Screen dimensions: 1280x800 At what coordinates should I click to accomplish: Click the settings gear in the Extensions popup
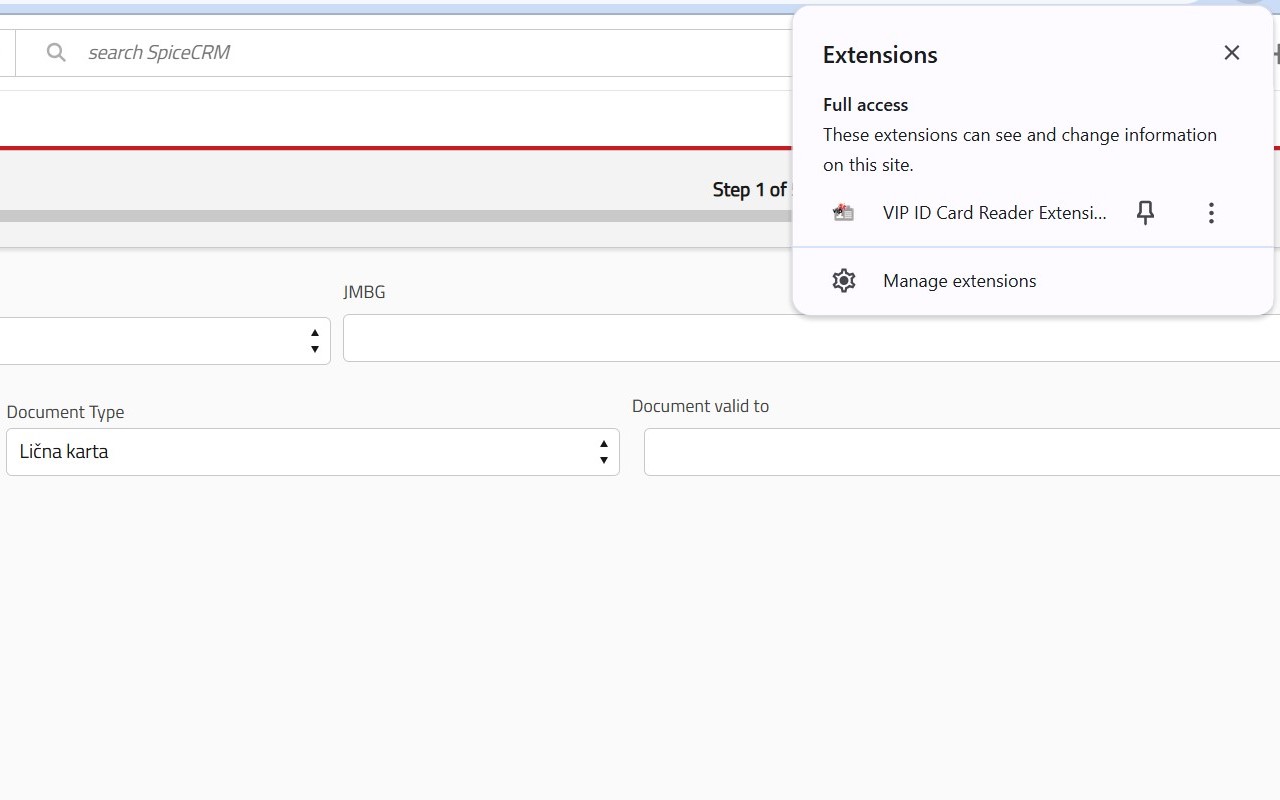843,280
